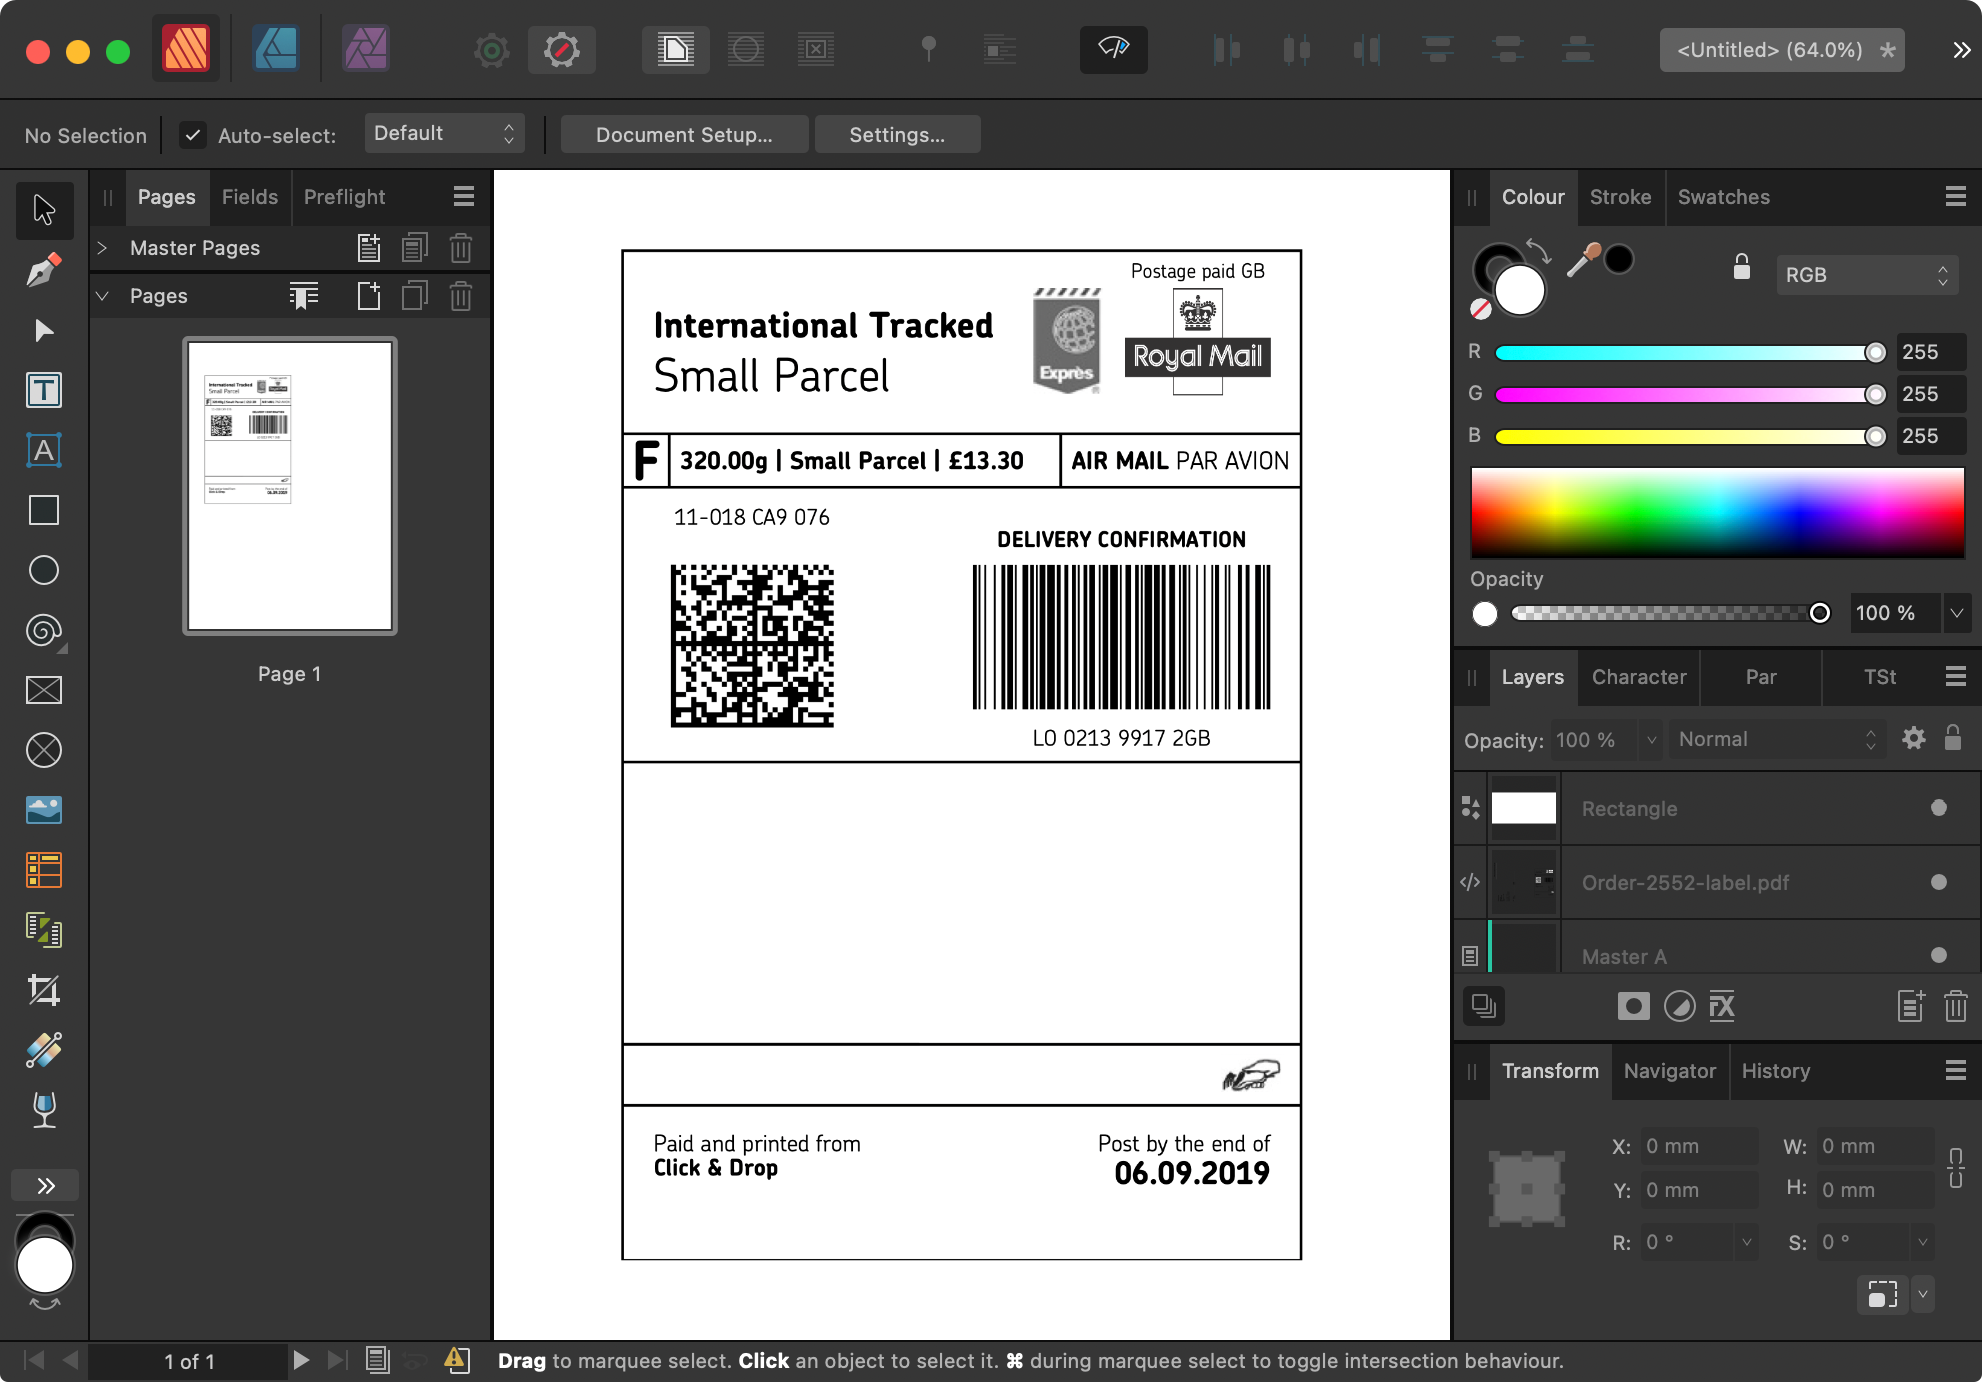Select the Table tool
The height and width of the screenshot is (1382, 1982).
[x=44, y=870]
